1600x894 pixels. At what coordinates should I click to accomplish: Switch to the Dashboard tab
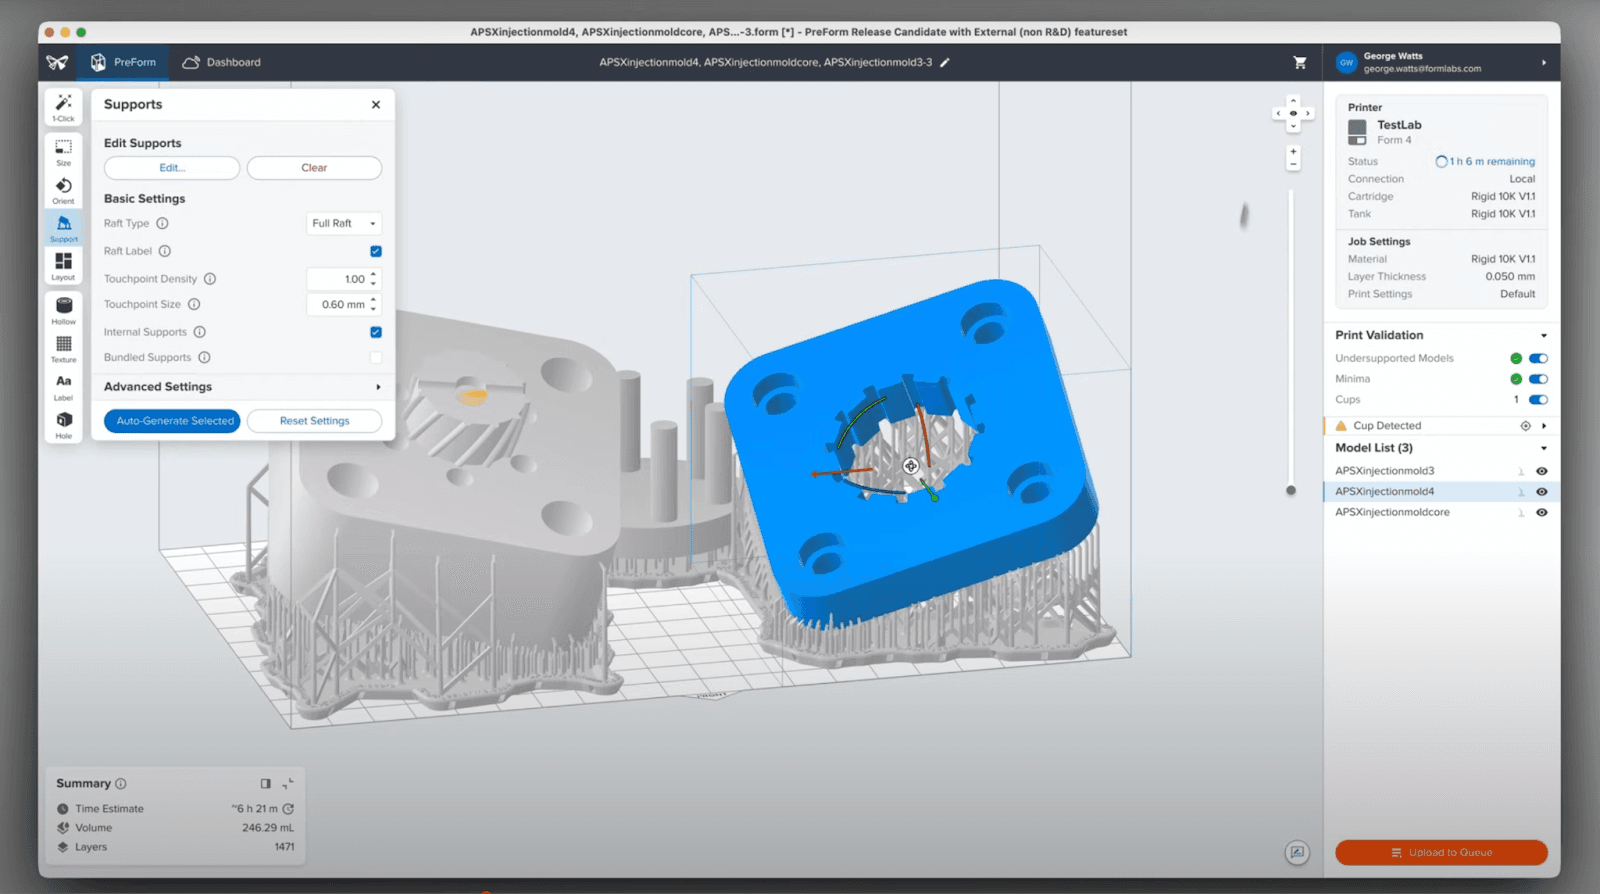point(222,62)
